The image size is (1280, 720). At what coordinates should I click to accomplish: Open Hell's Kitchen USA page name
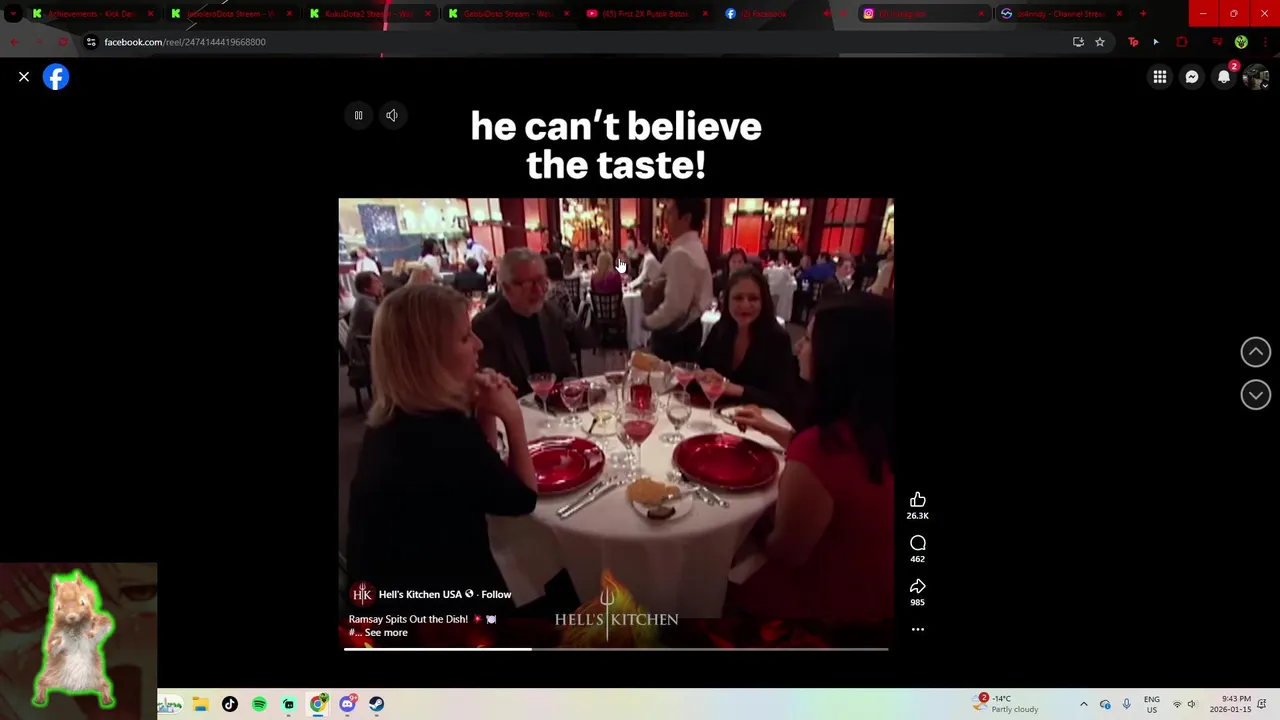420,595
